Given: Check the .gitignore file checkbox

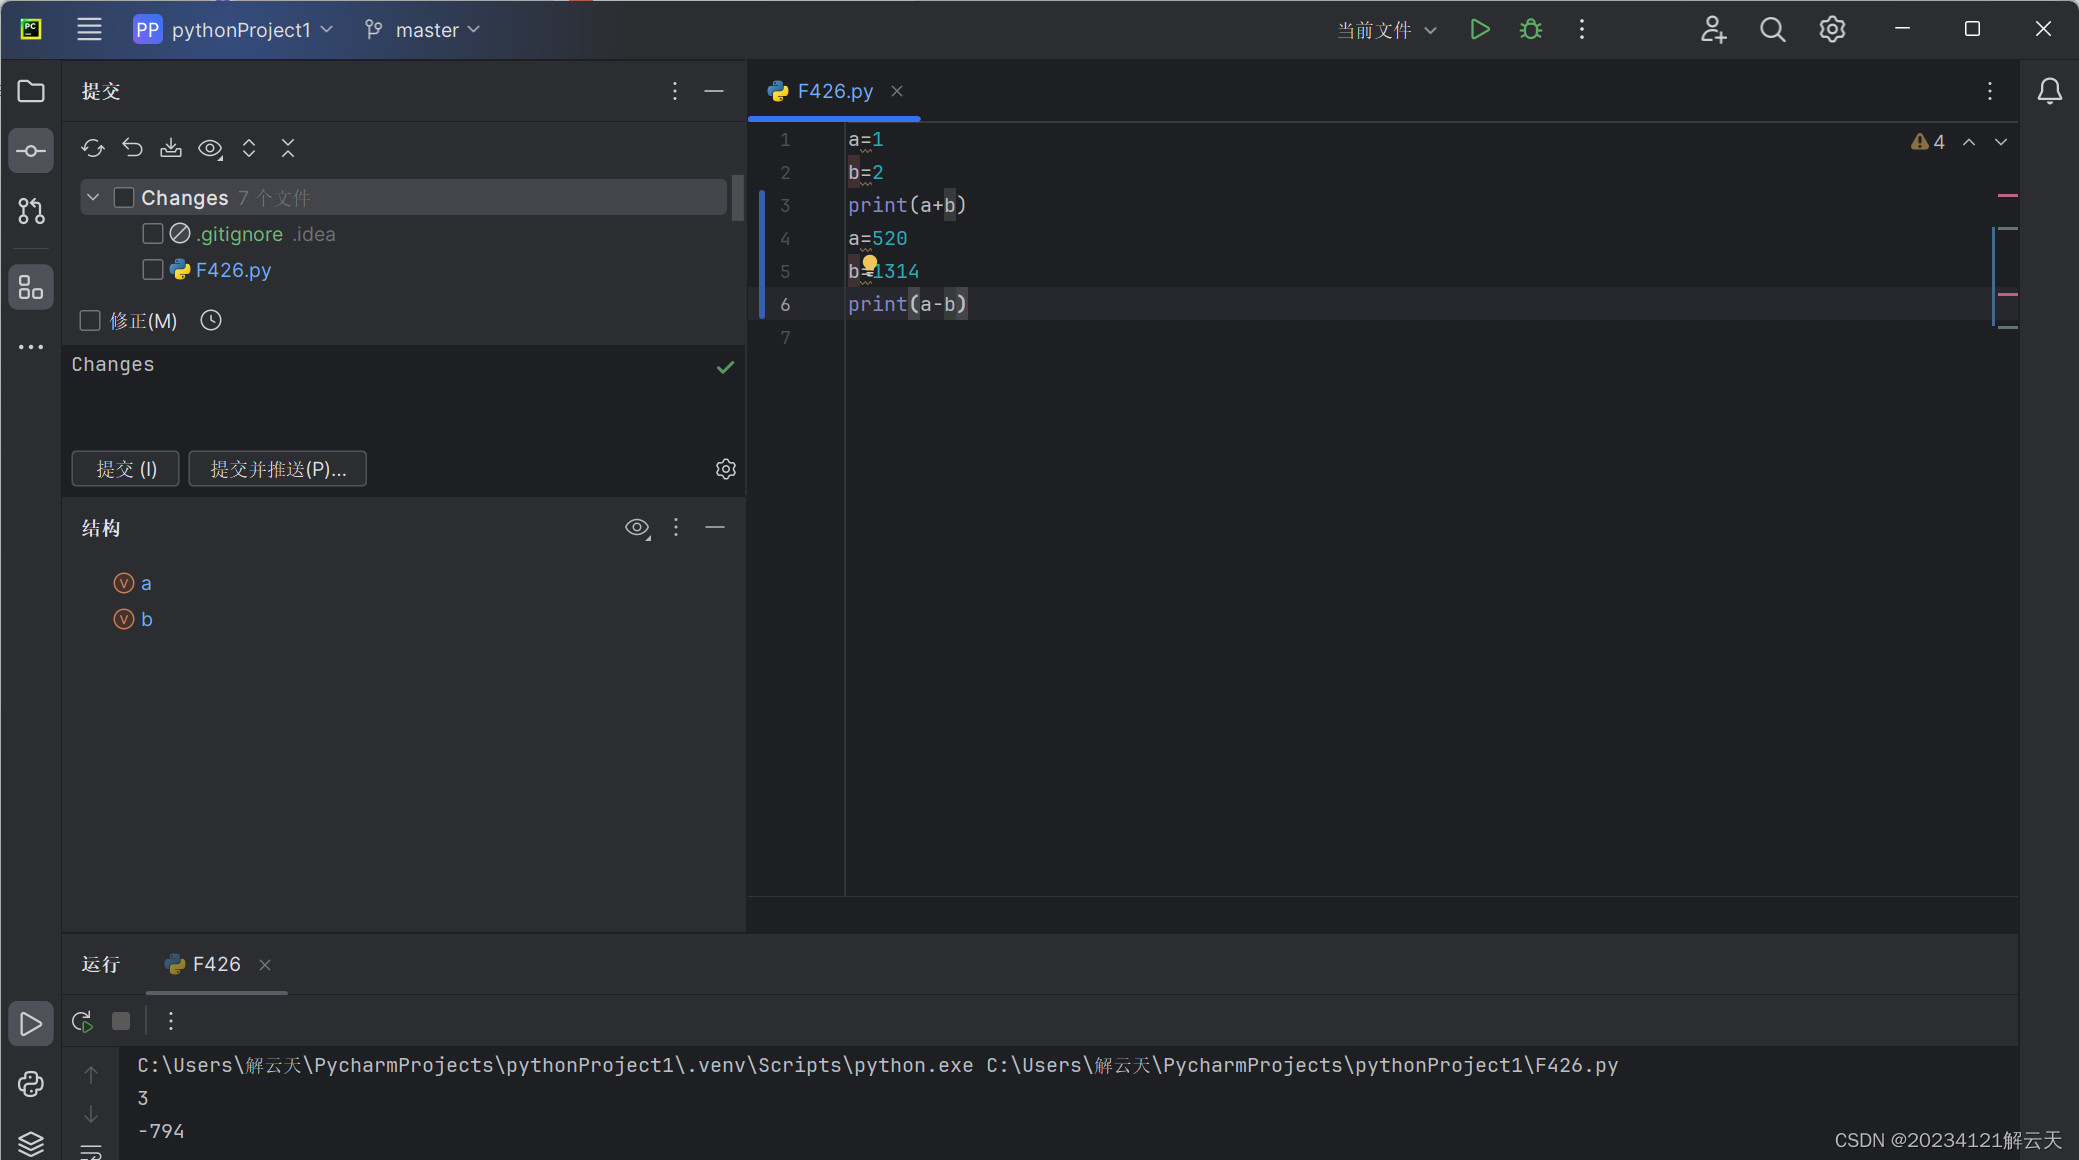Looking at the screenshot, I should pos(153,234).
